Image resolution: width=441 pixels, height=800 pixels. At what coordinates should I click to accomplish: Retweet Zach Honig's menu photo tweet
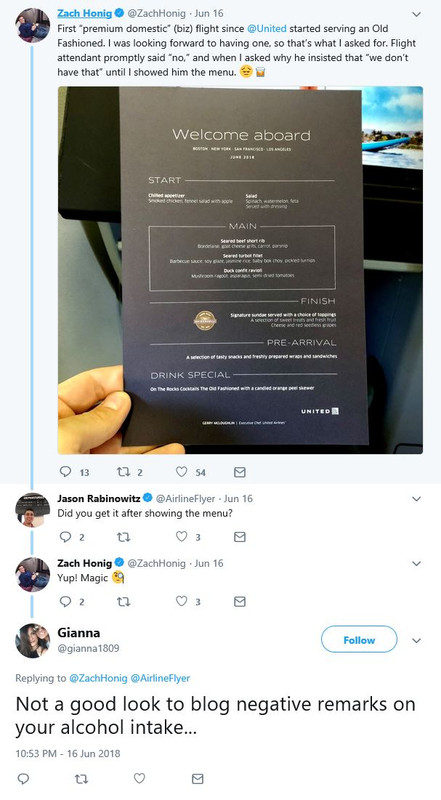tap(123, 472)
